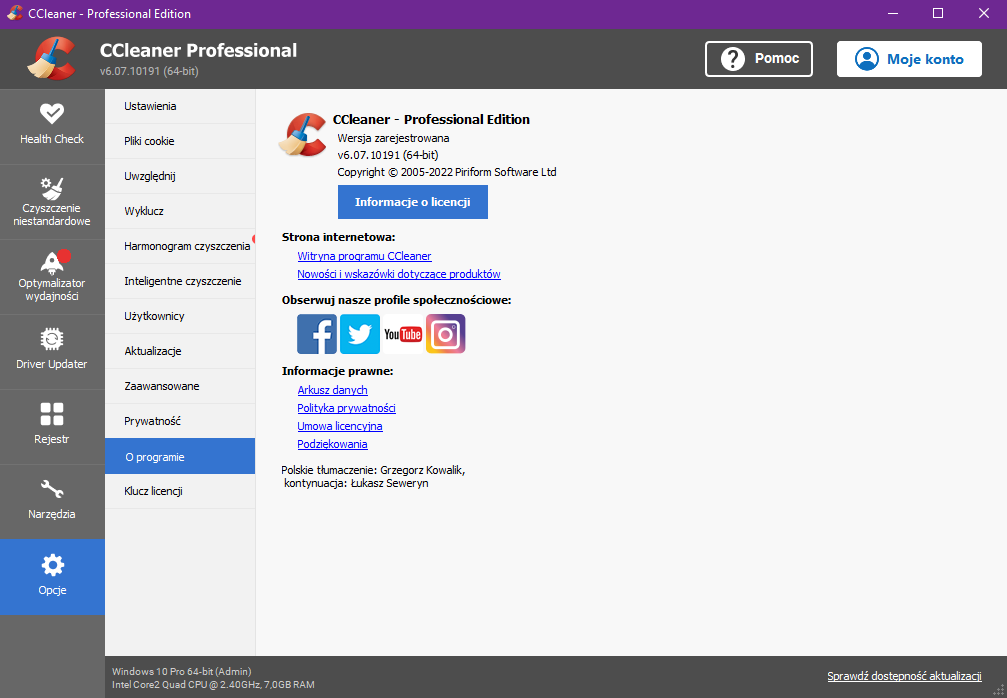
Task: Click Sprawdź dostępność aktualizacji link
Action: point(904,676)
